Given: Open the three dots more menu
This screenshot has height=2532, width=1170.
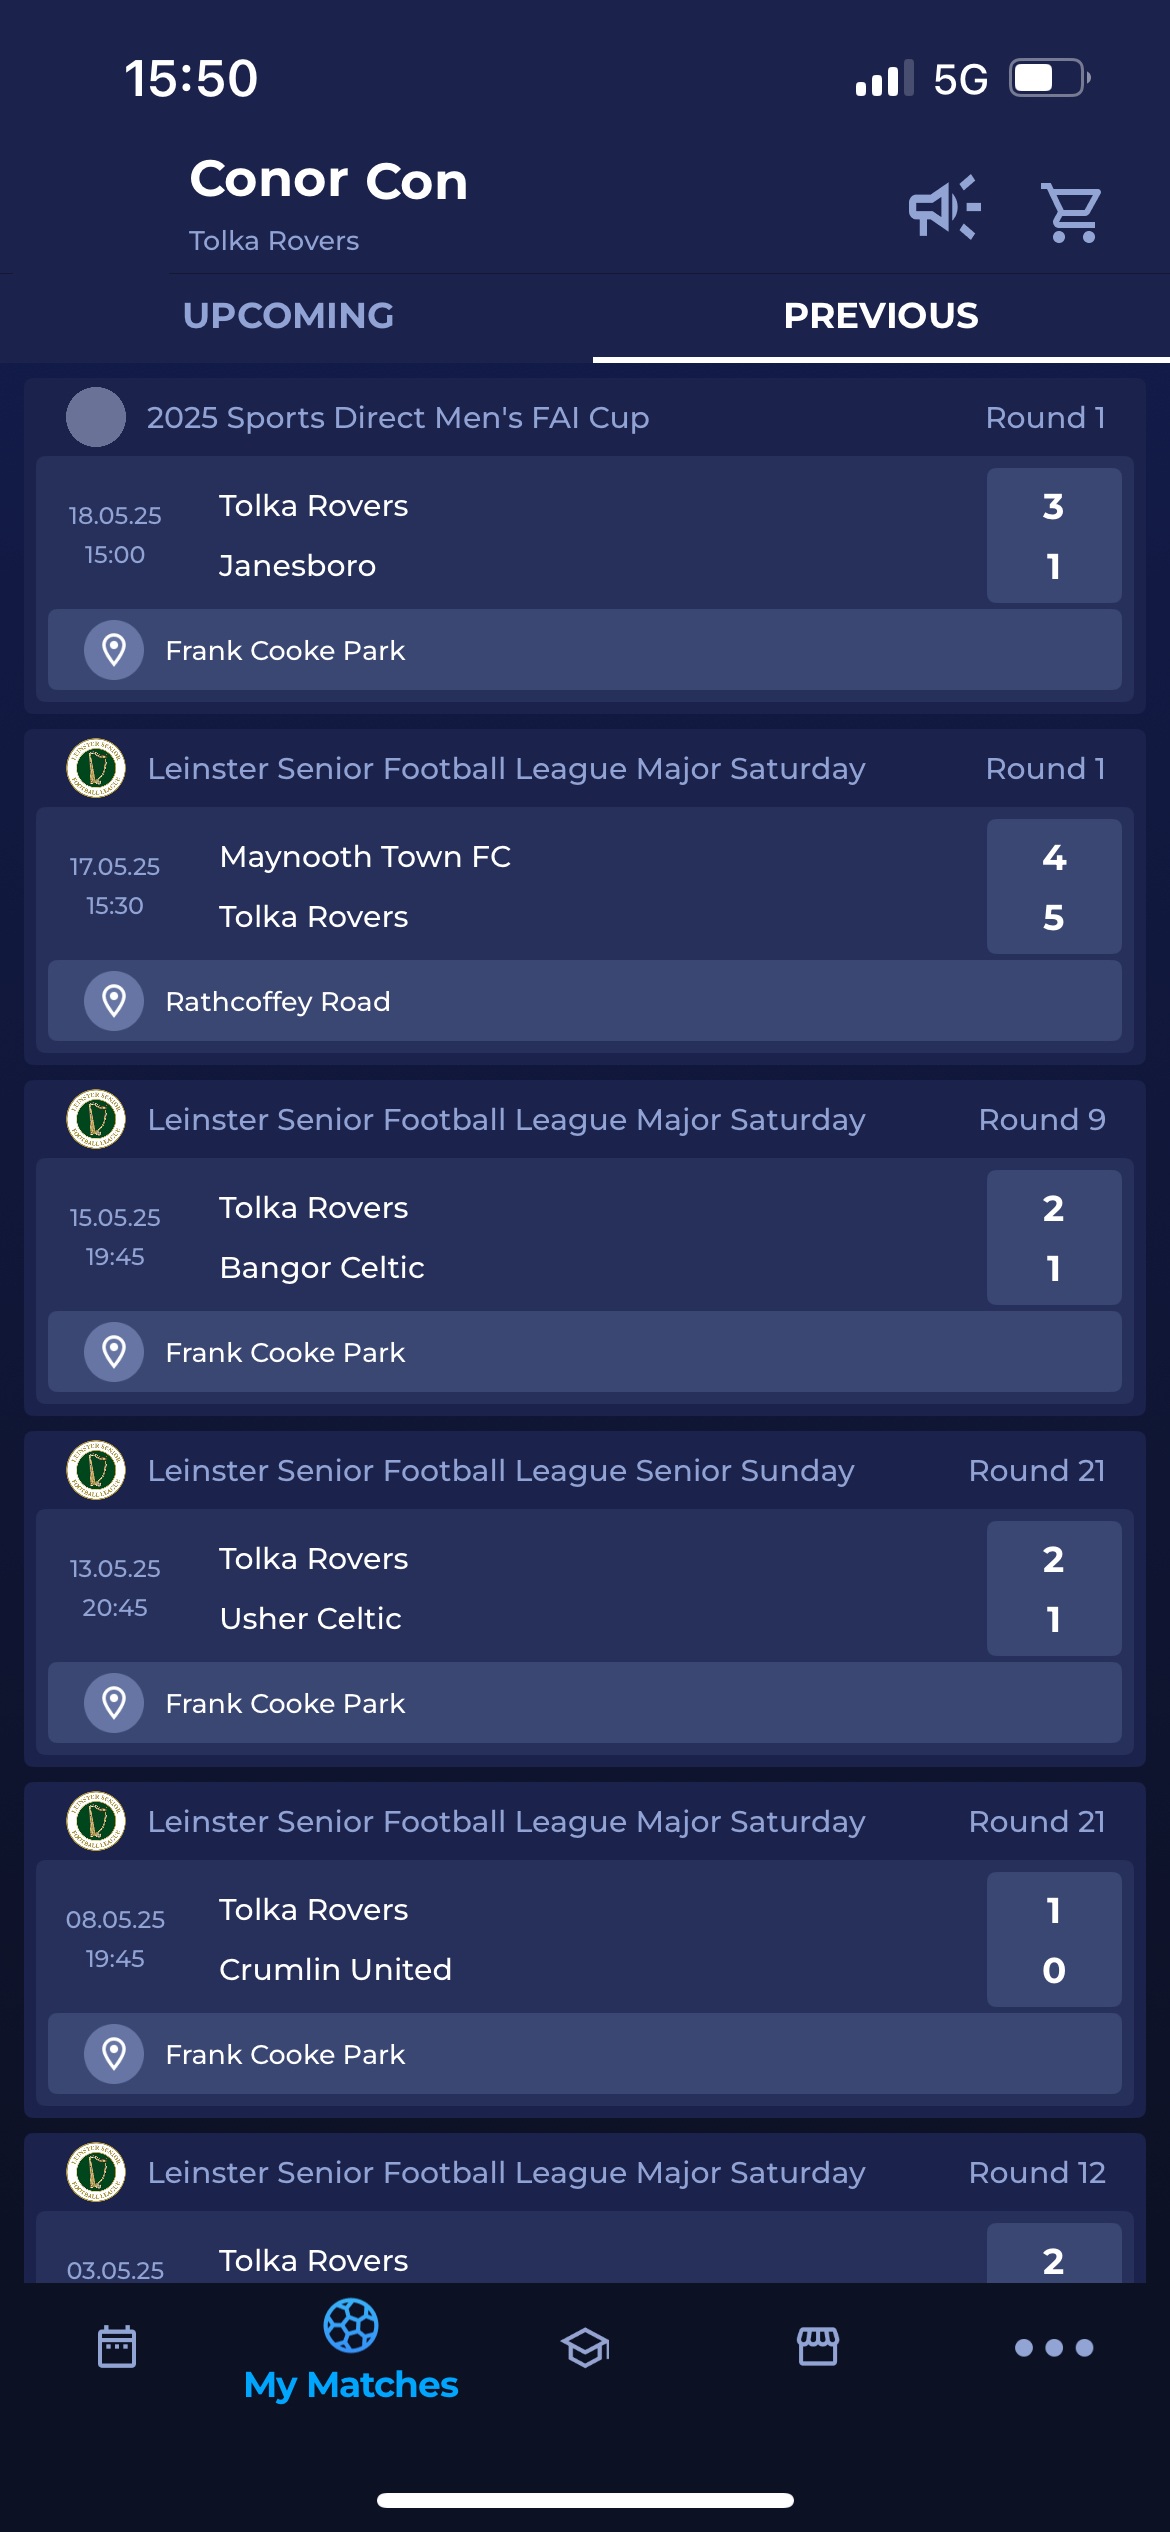Looking at the screenshot, I should [1053, 2347].
